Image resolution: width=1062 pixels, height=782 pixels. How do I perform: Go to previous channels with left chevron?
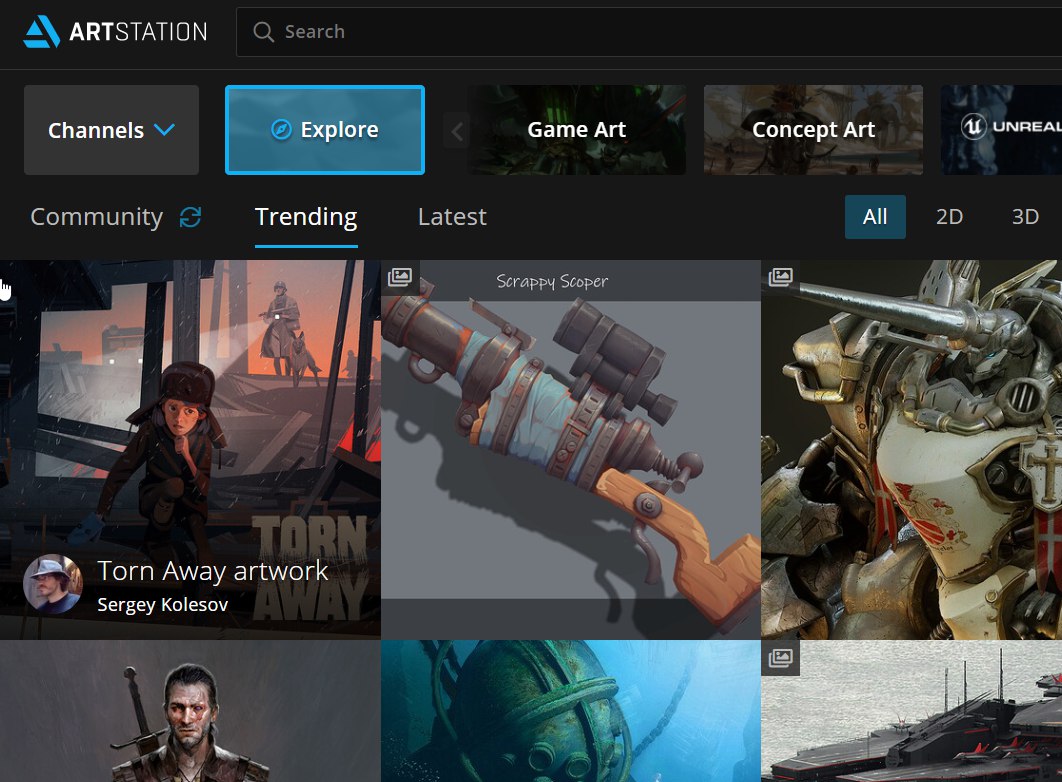pyautogui.click(x=457, y=131)
